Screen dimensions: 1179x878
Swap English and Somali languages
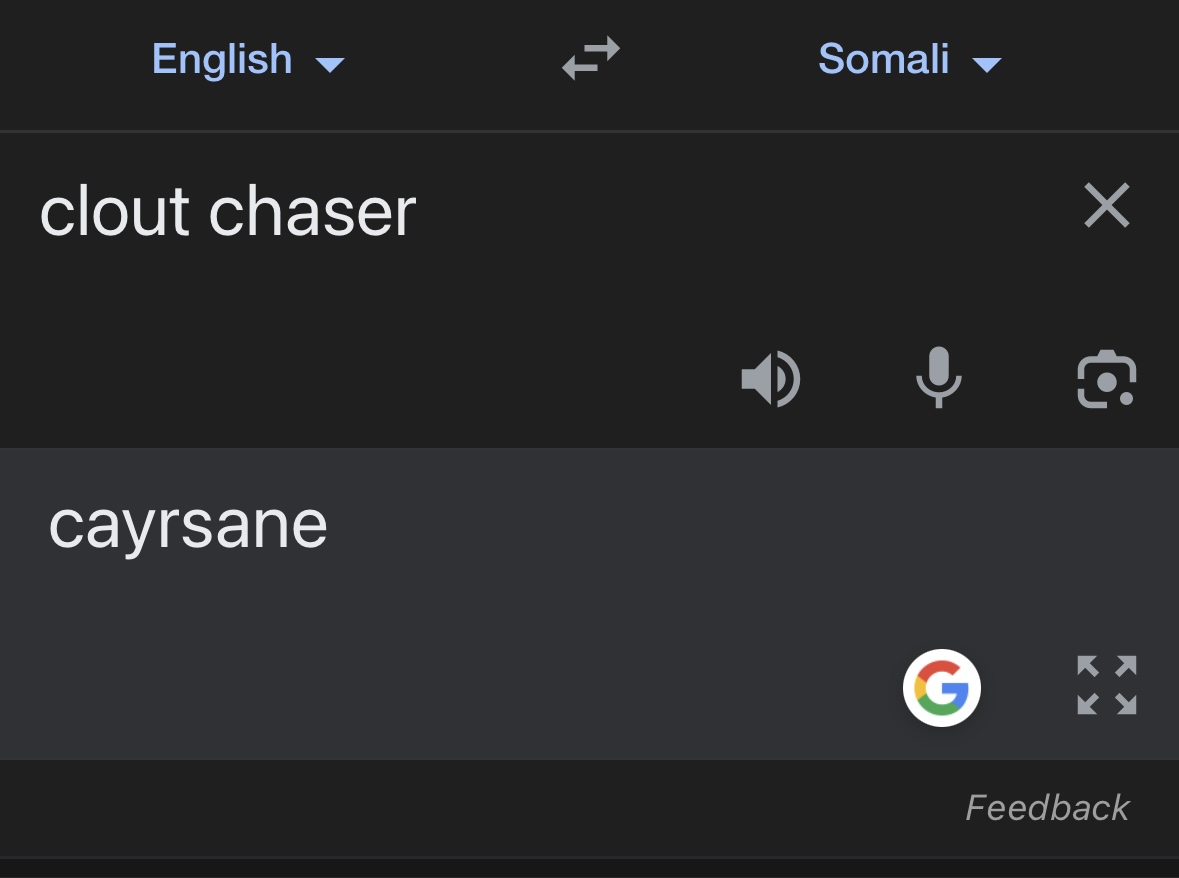tap(591, 58)
